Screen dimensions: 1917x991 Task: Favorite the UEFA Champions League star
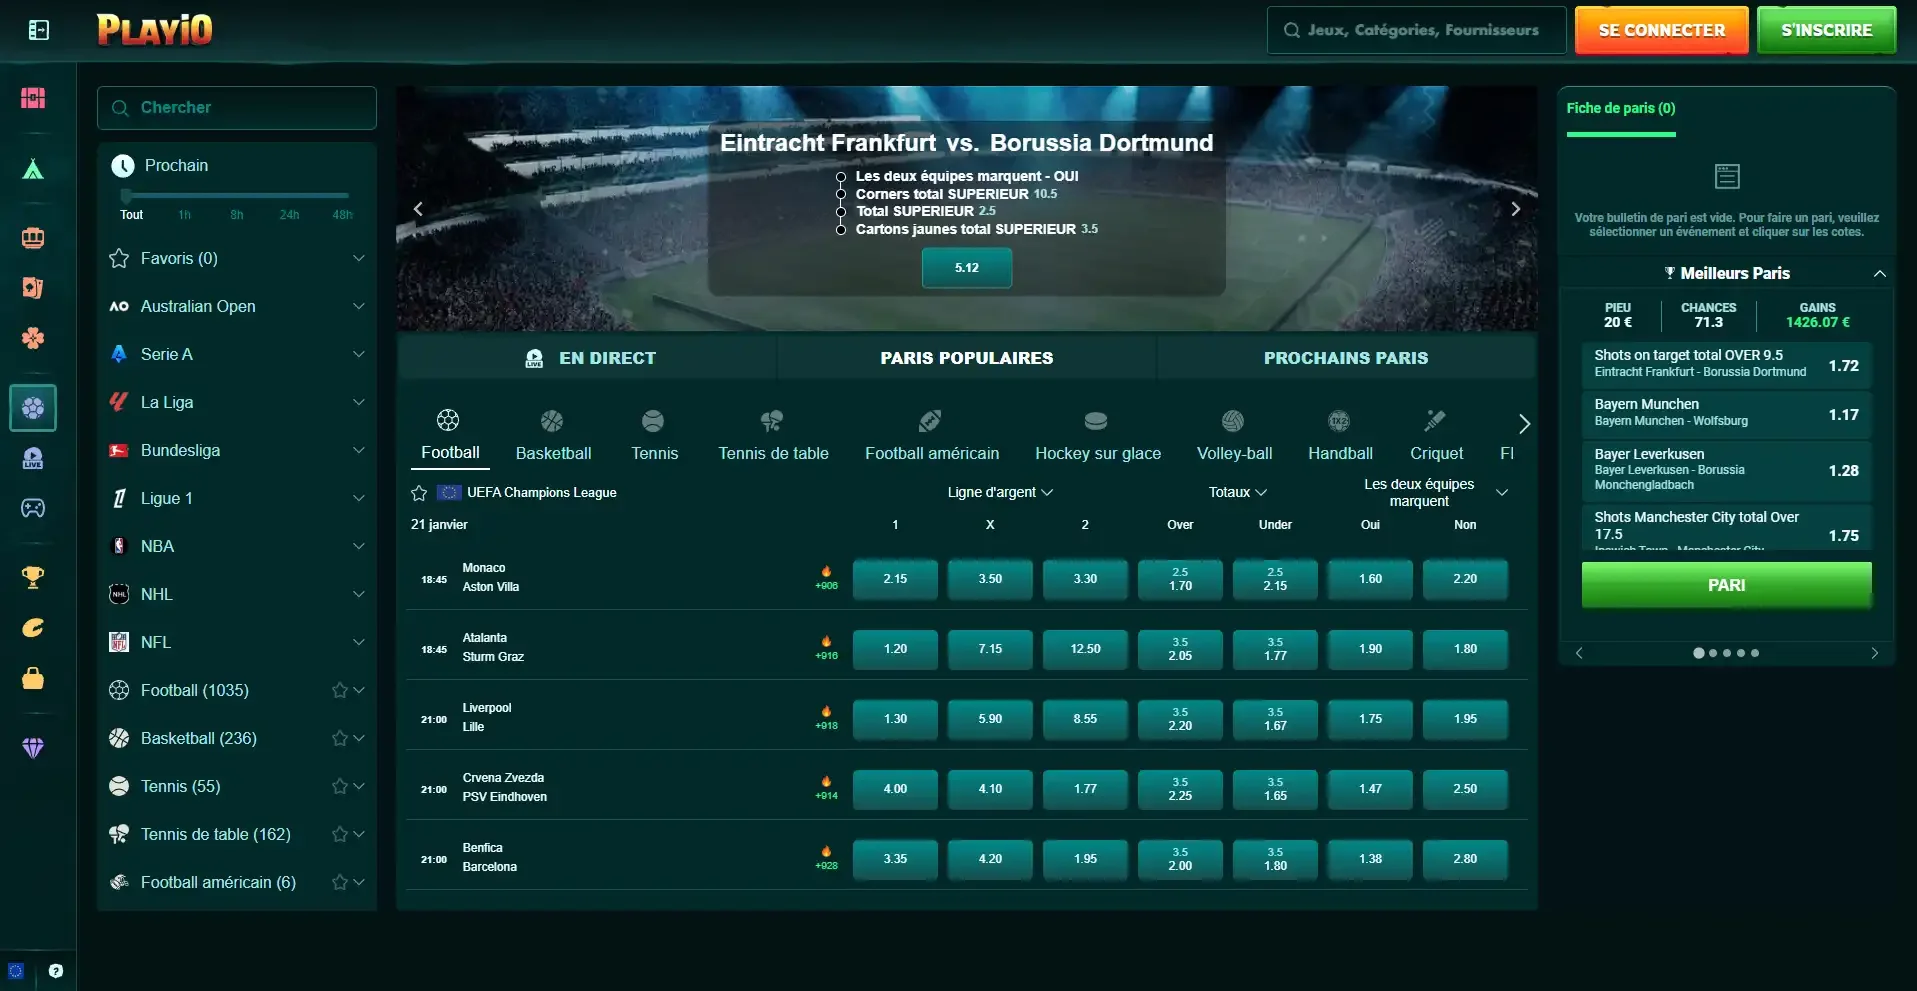[419, 493]
